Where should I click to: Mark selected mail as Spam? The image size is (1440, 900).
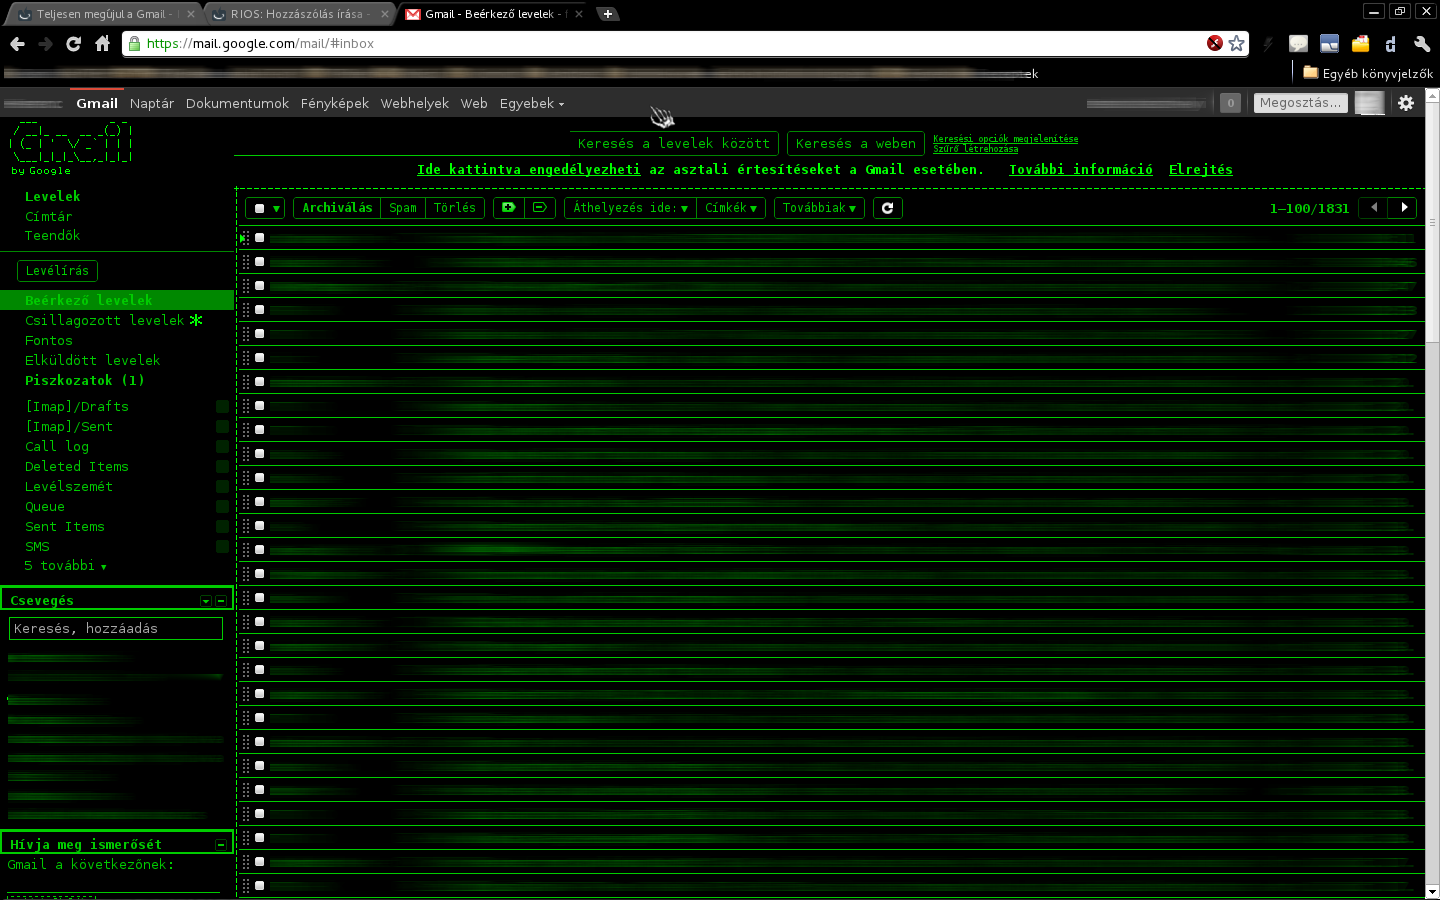pyautogui.click(x=403, y=208)
